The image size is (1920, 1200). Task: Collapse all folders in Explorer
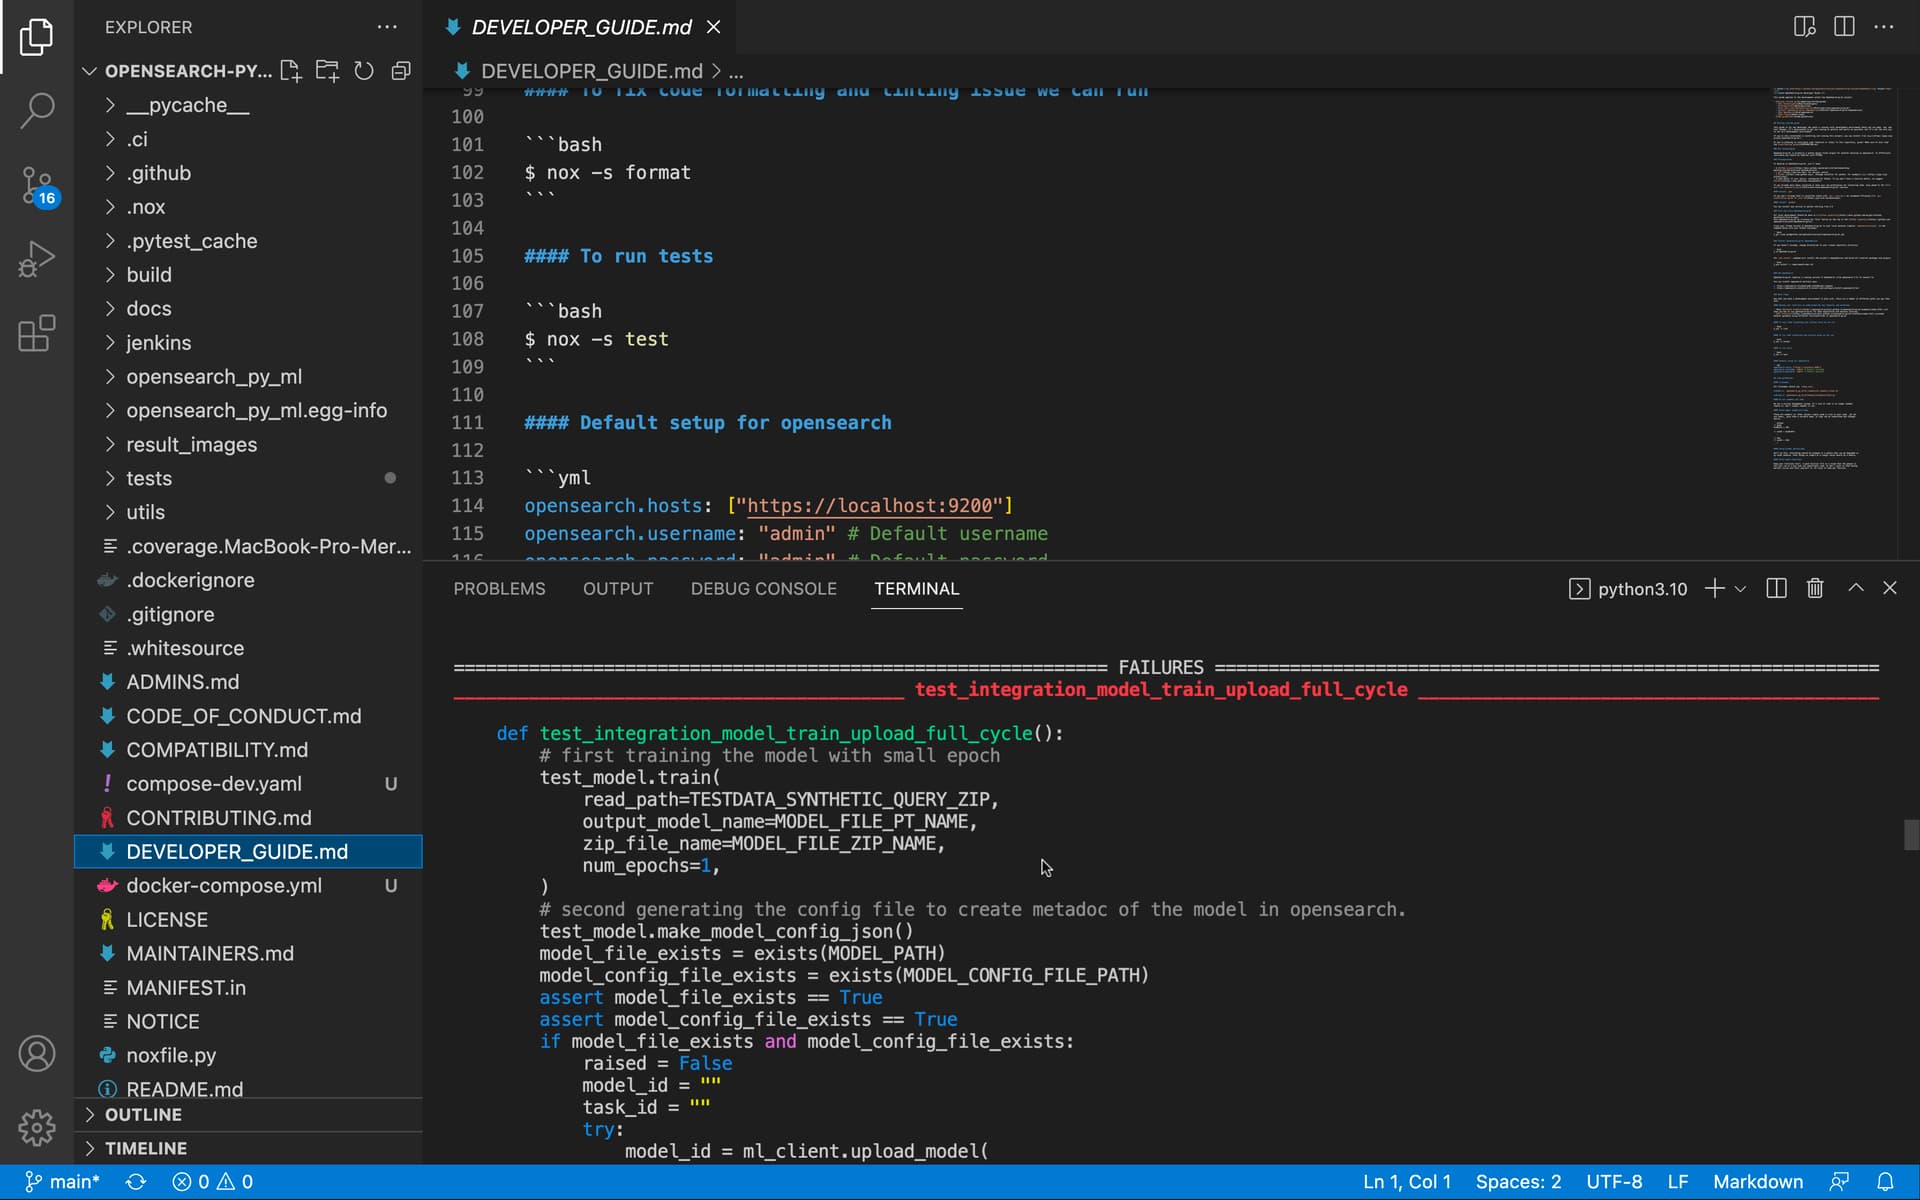[x=401, y=71]
